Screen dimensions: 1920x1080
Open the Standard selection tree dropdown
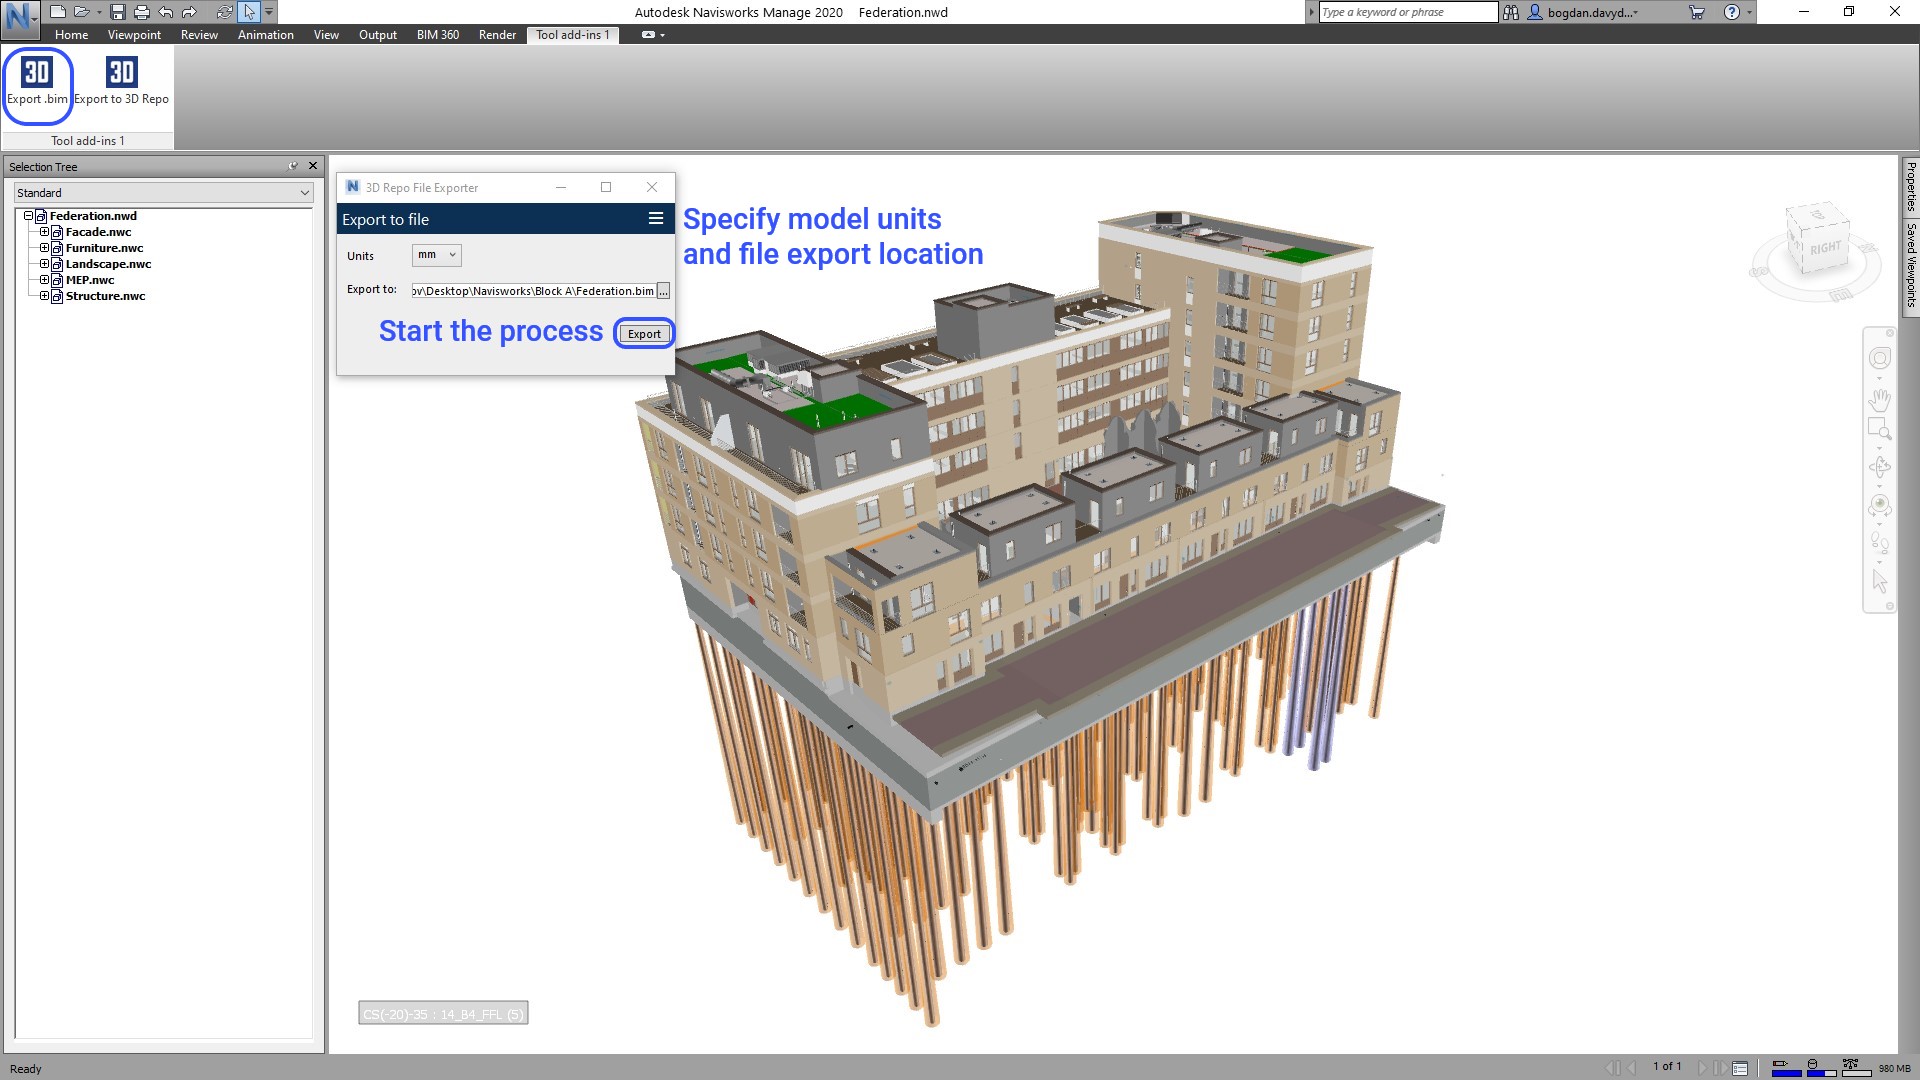tap(163, 193)
